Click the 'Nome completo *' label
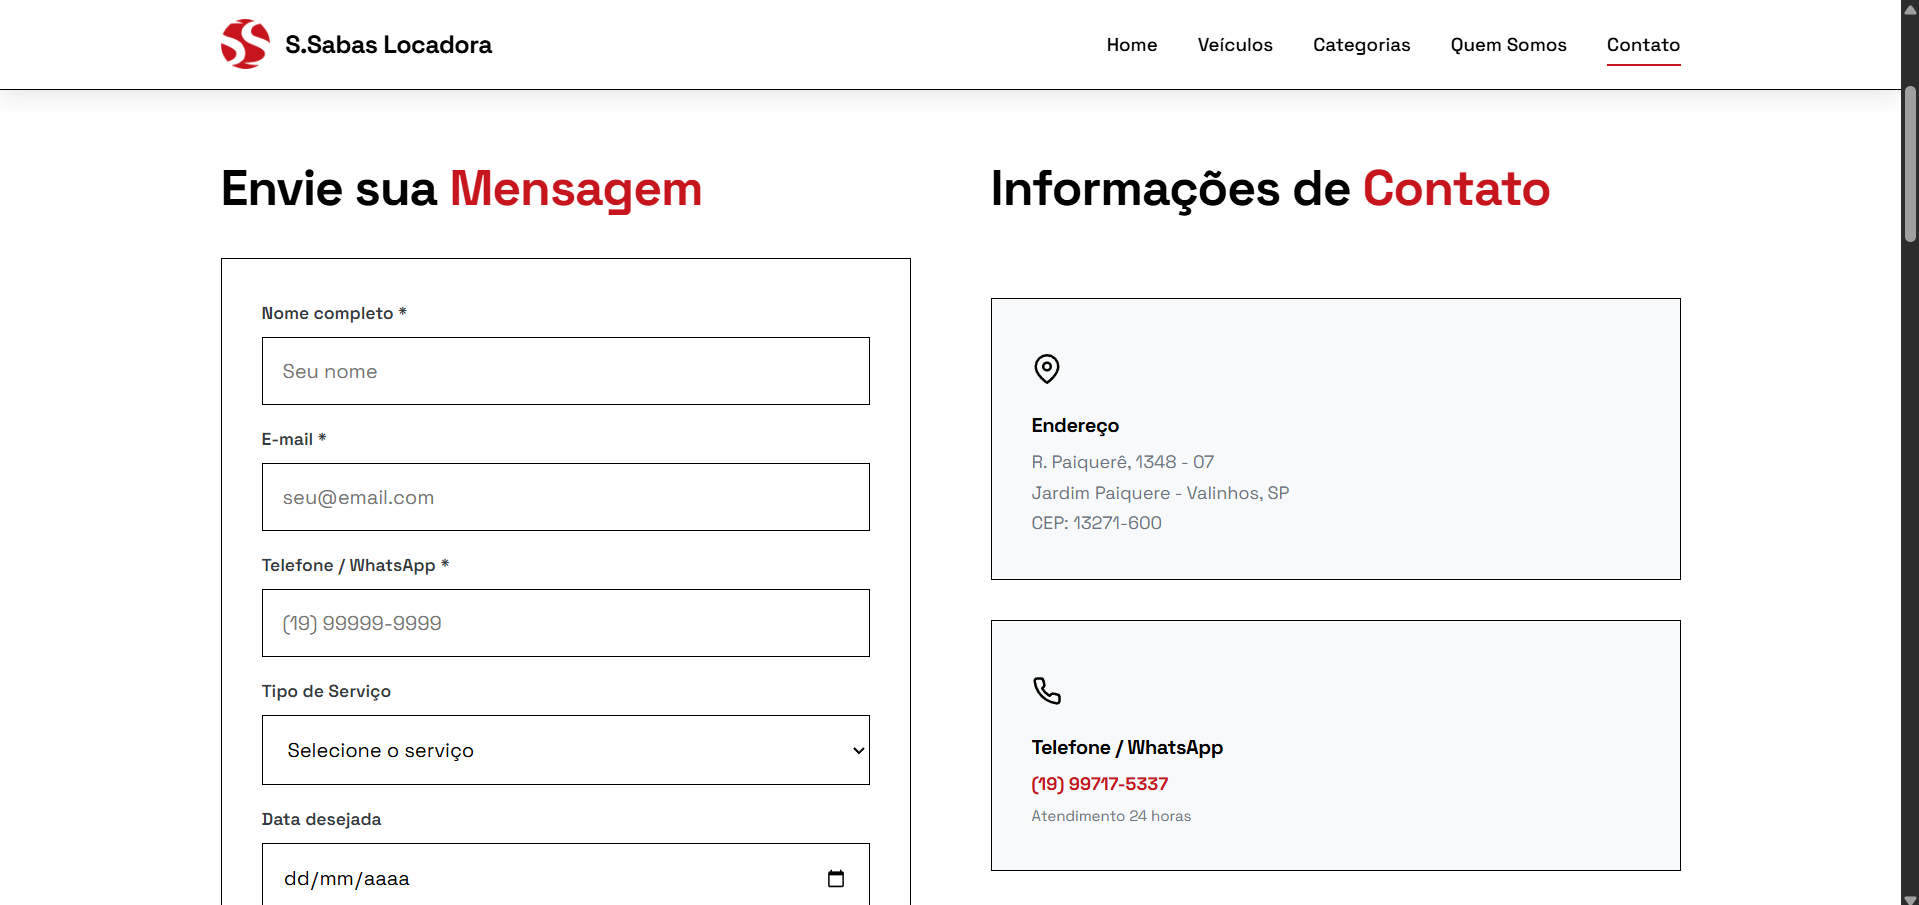 pyautogui.click(x=334, y=313)
